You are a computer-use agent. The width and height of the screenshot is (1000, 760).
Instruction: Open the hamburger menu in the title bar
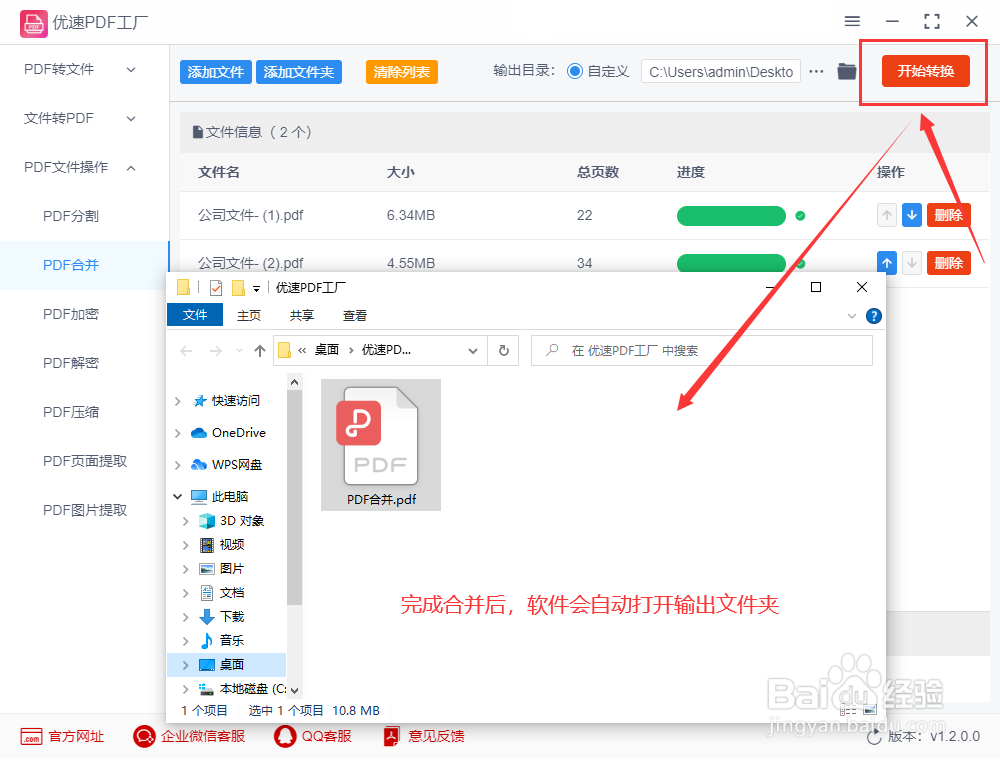(852, 21)
